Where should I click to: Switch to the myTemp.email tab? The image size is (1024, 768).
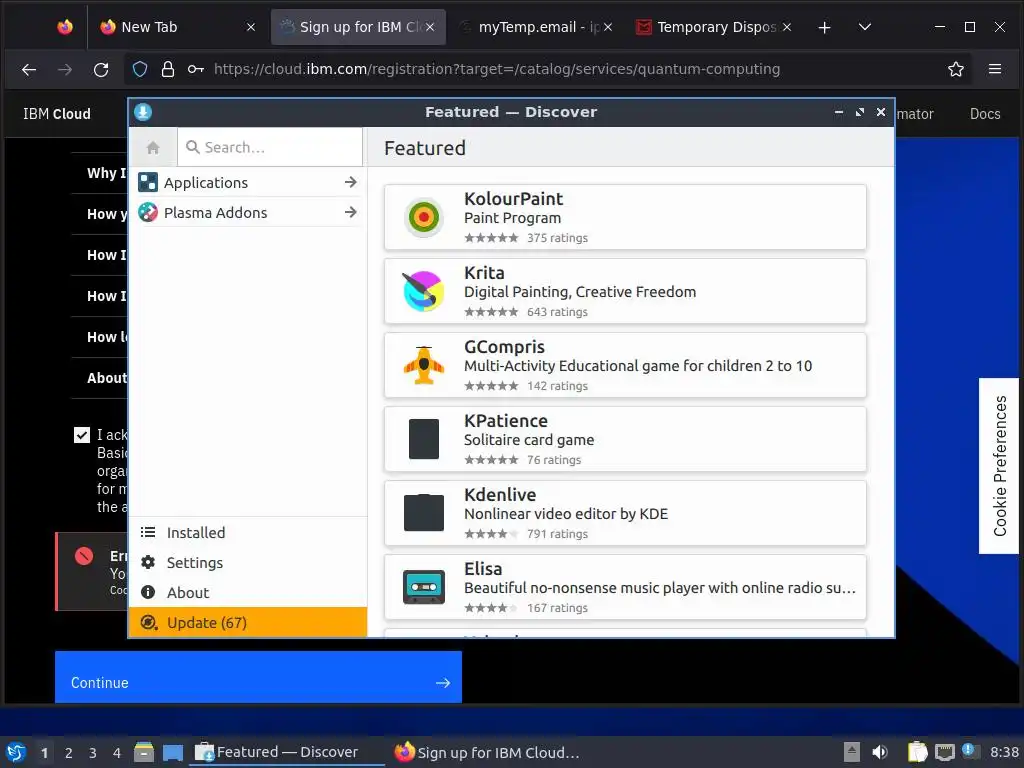(x=536, y=27)
